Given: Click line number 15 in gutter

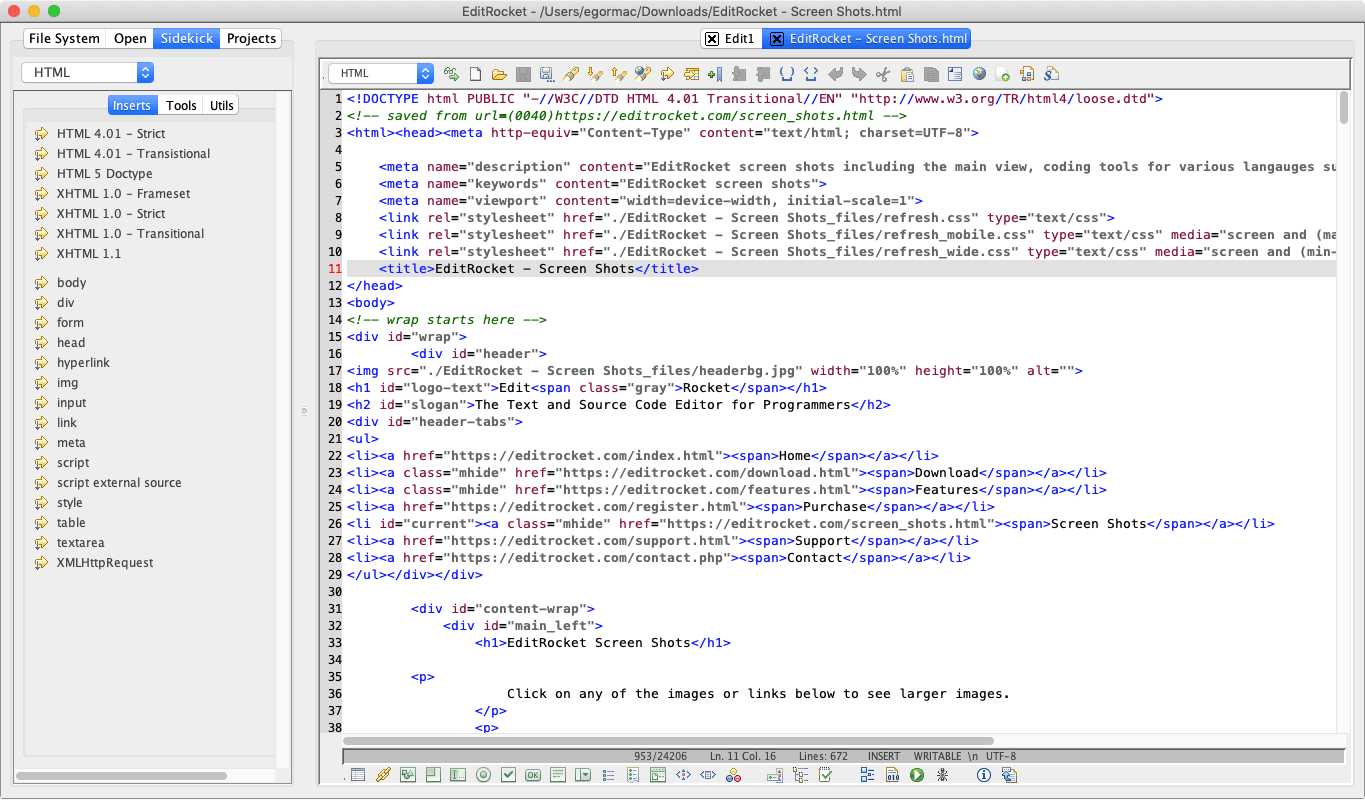Looking at the screenshot, I should point(335,337).
